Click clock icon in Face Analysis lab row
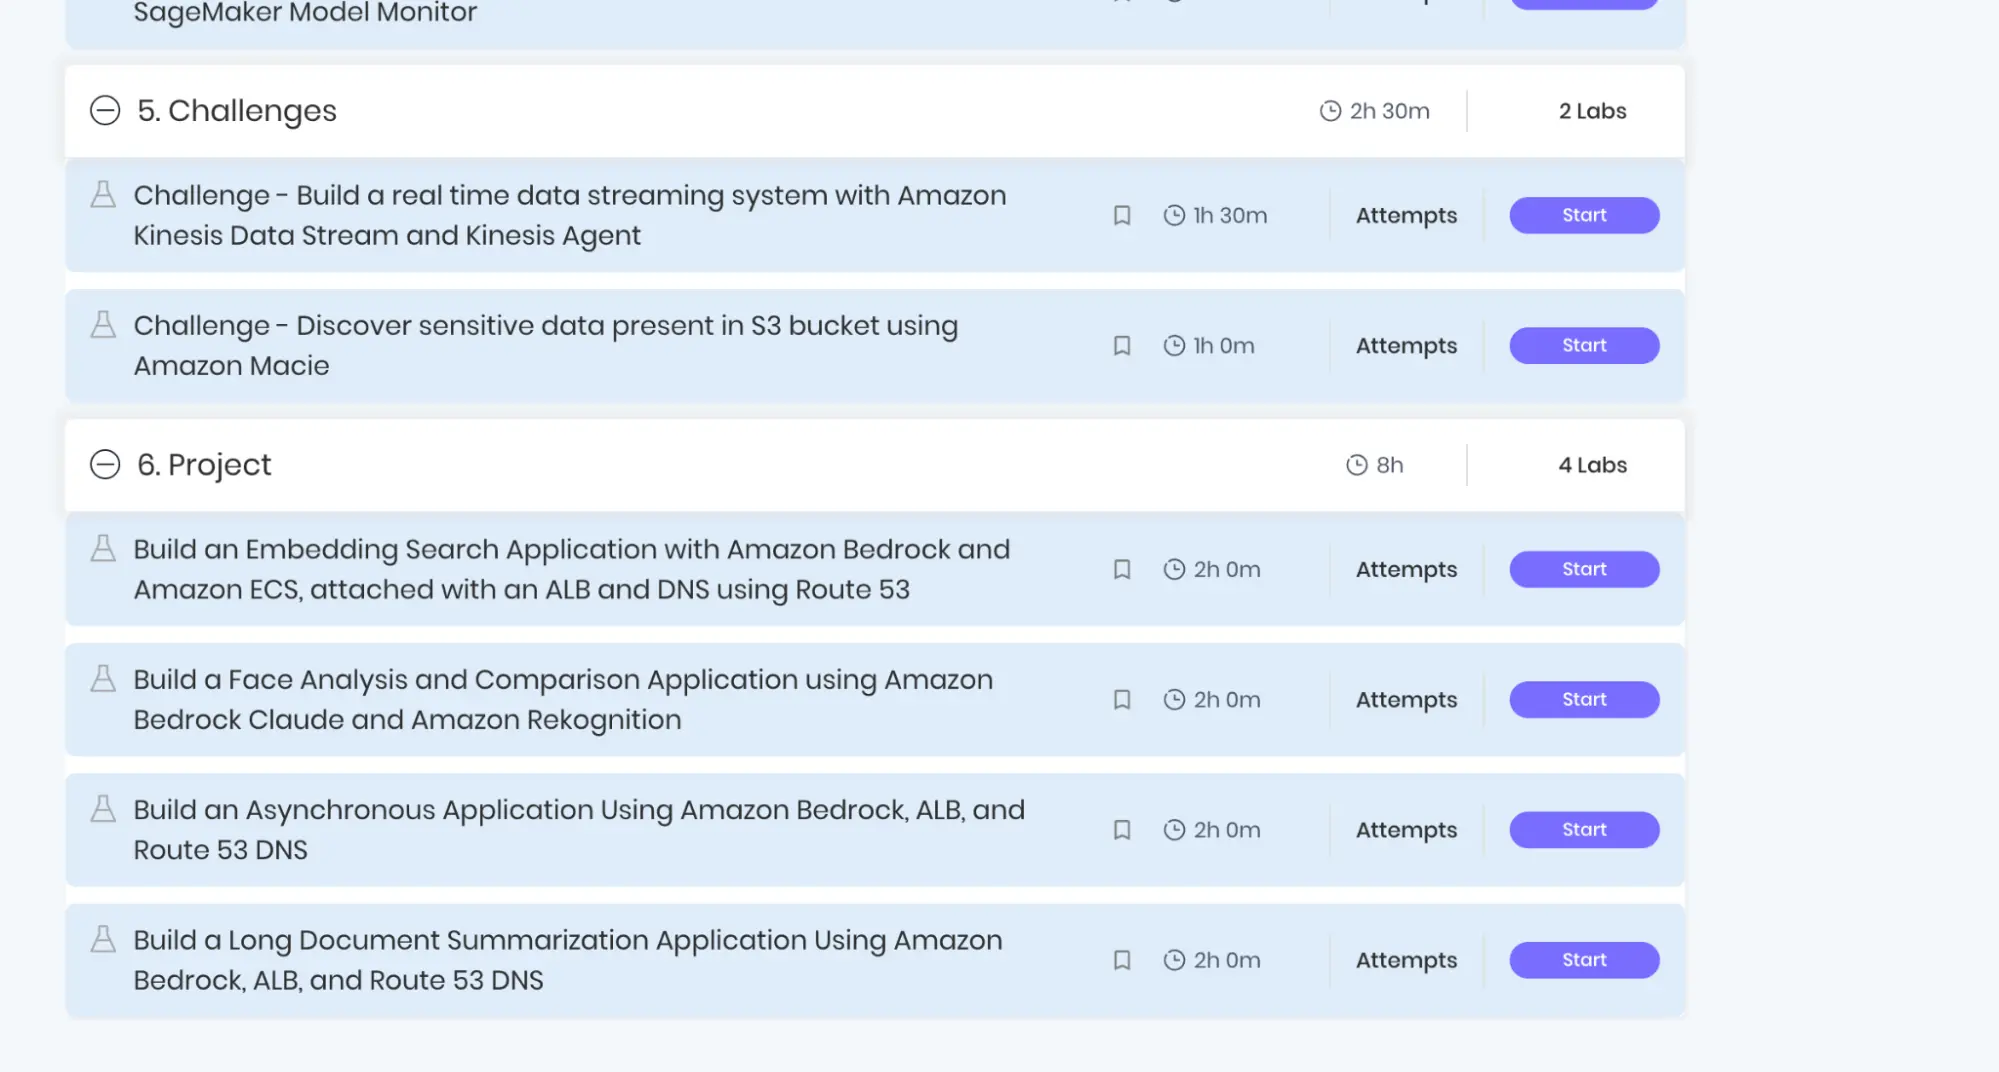This screenshot has width=1999, height=1072. [x=1174, y=699]
